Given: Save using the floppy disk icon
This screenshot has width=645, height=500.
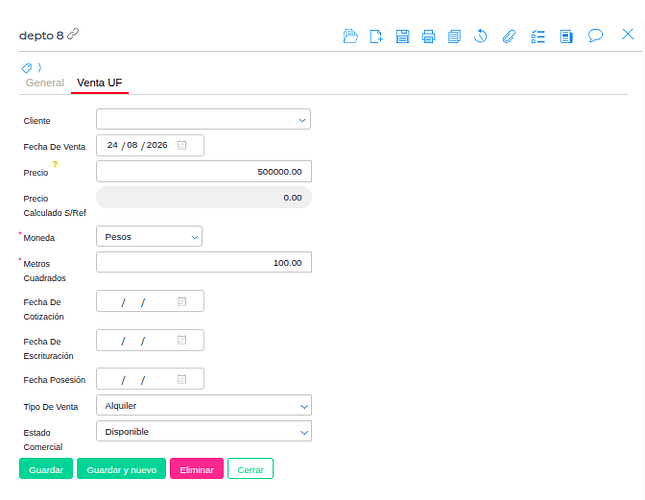Looking at the screenshot, I should coord(402,36).
